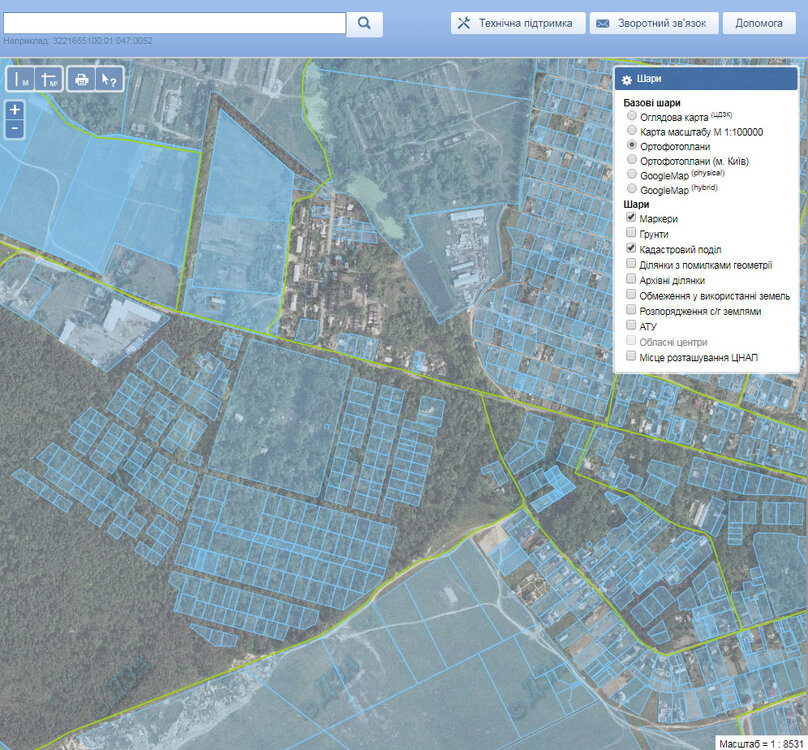Click the Масштаб scale indicator
Image resolution: width=808 pixels, height=750 pixels.
(763, 744)
